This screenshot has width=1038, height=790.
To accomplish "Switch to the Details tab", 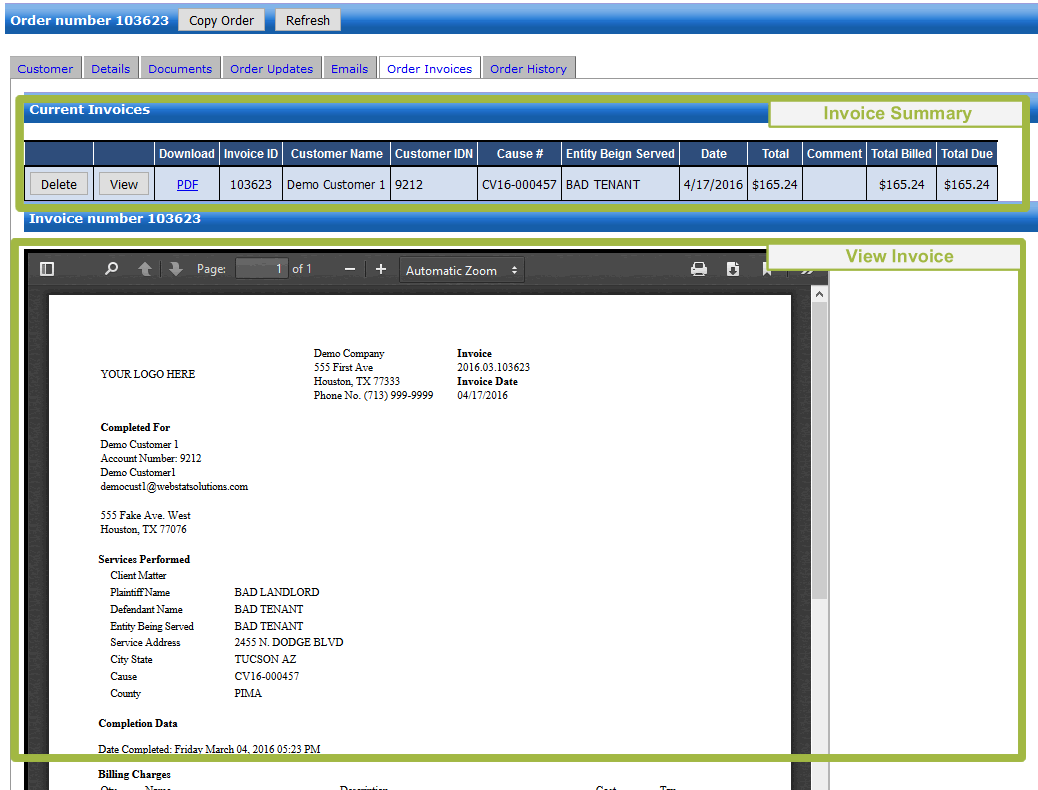I will point(111,68).
